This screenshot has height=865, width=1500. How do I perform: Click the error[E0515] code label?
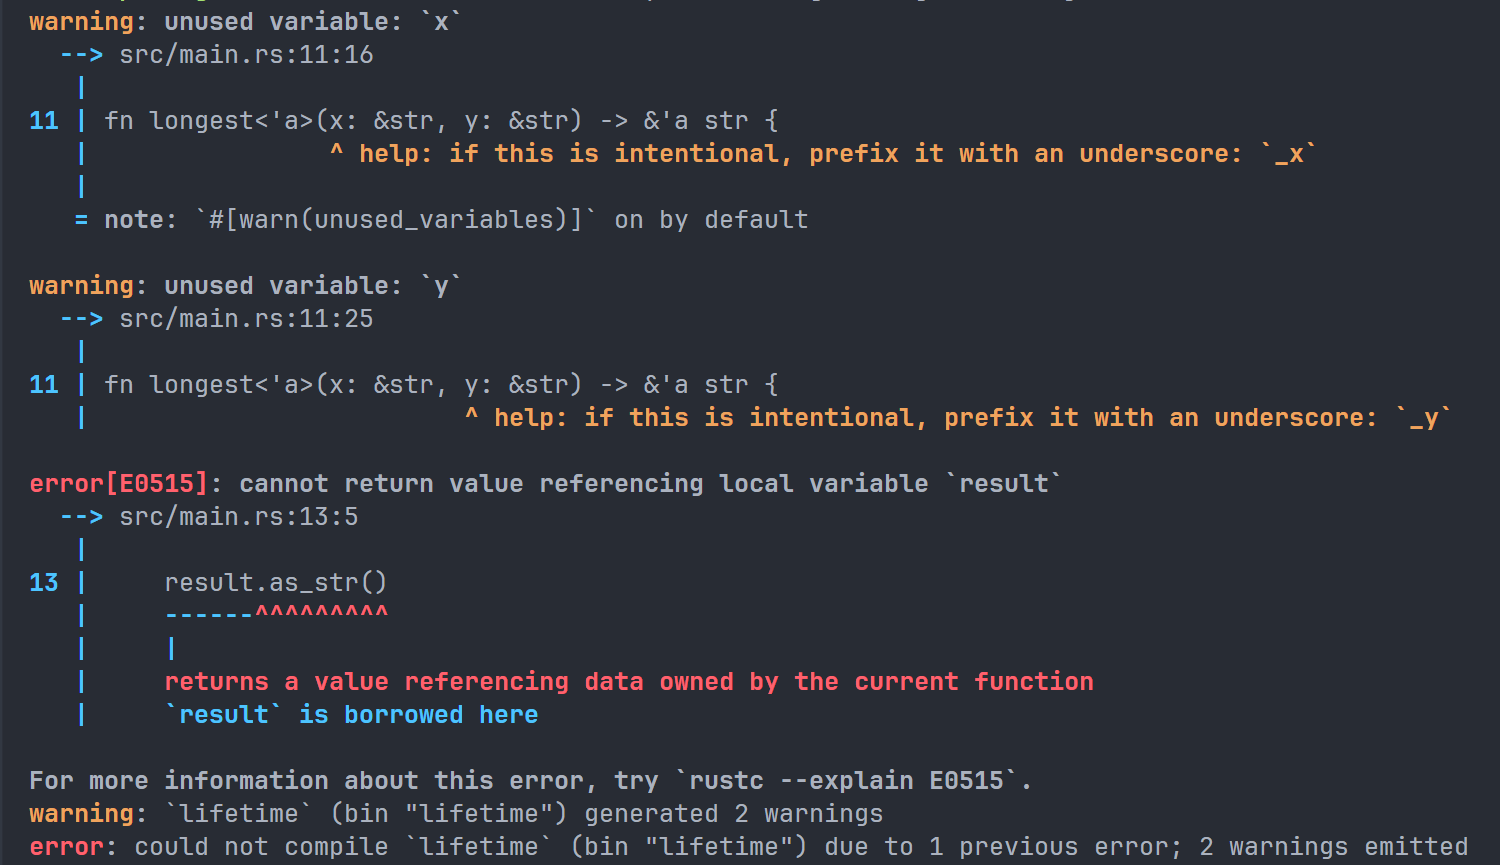pos(118,484)
